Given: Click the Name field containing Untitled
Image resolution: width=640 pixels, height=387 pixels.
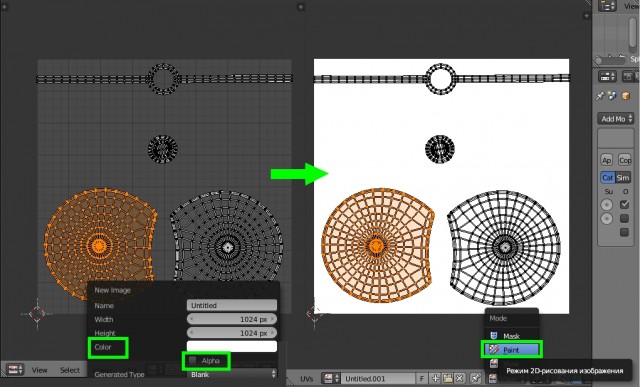Looking at the screenshot, I should point(232,305).
